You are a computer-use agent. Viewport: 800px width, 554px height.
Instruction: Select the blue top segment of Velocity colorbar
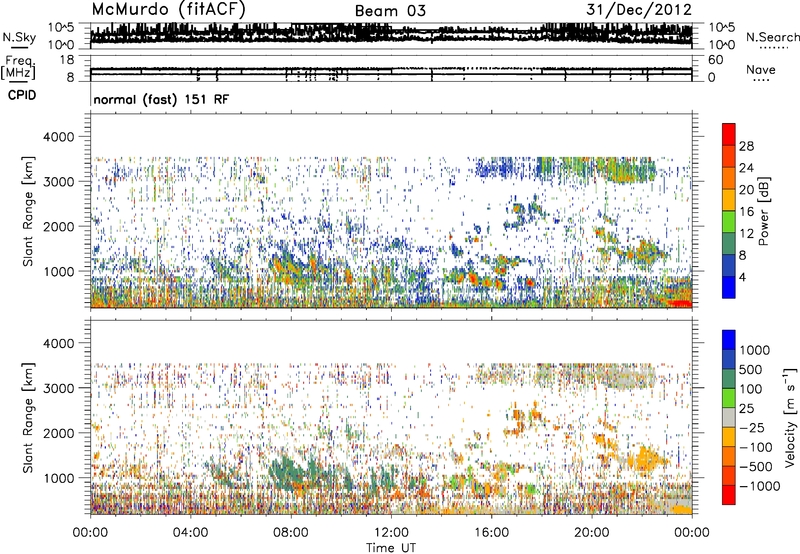point(729,340)
